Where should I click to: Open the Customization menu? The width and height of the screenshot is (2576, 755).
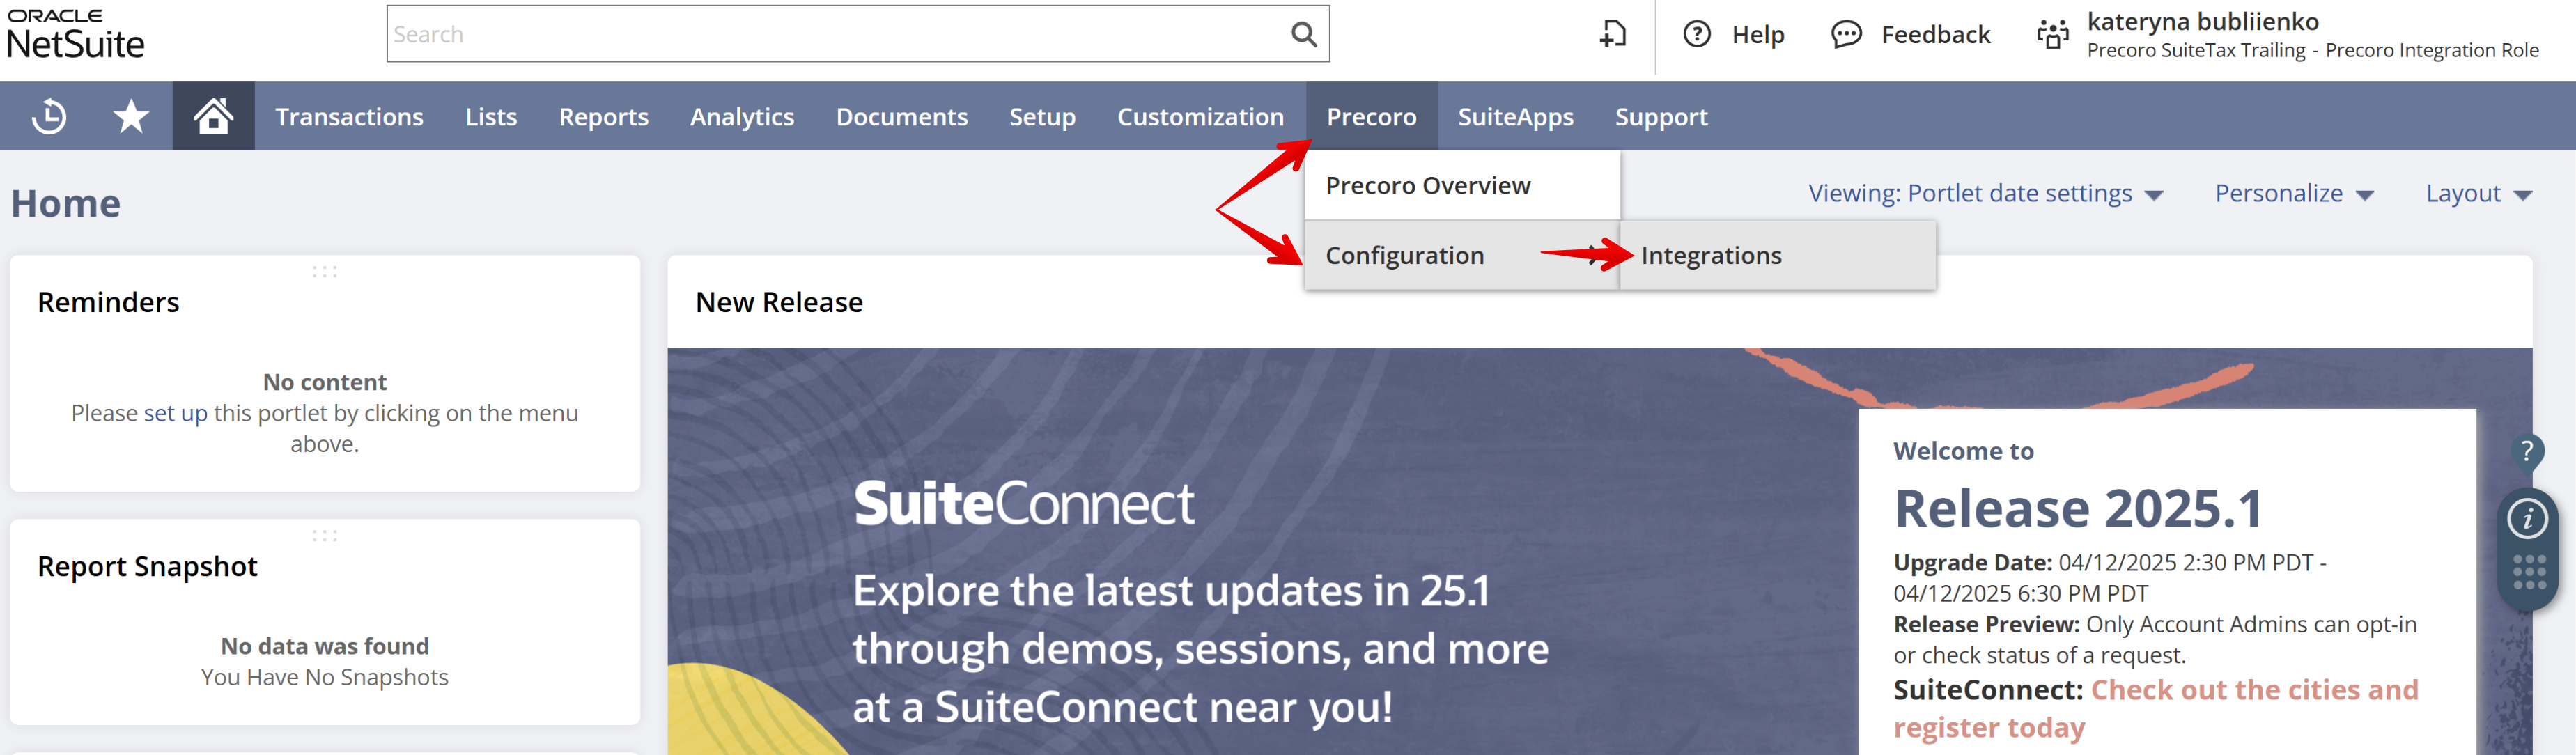click(1200, 116)
